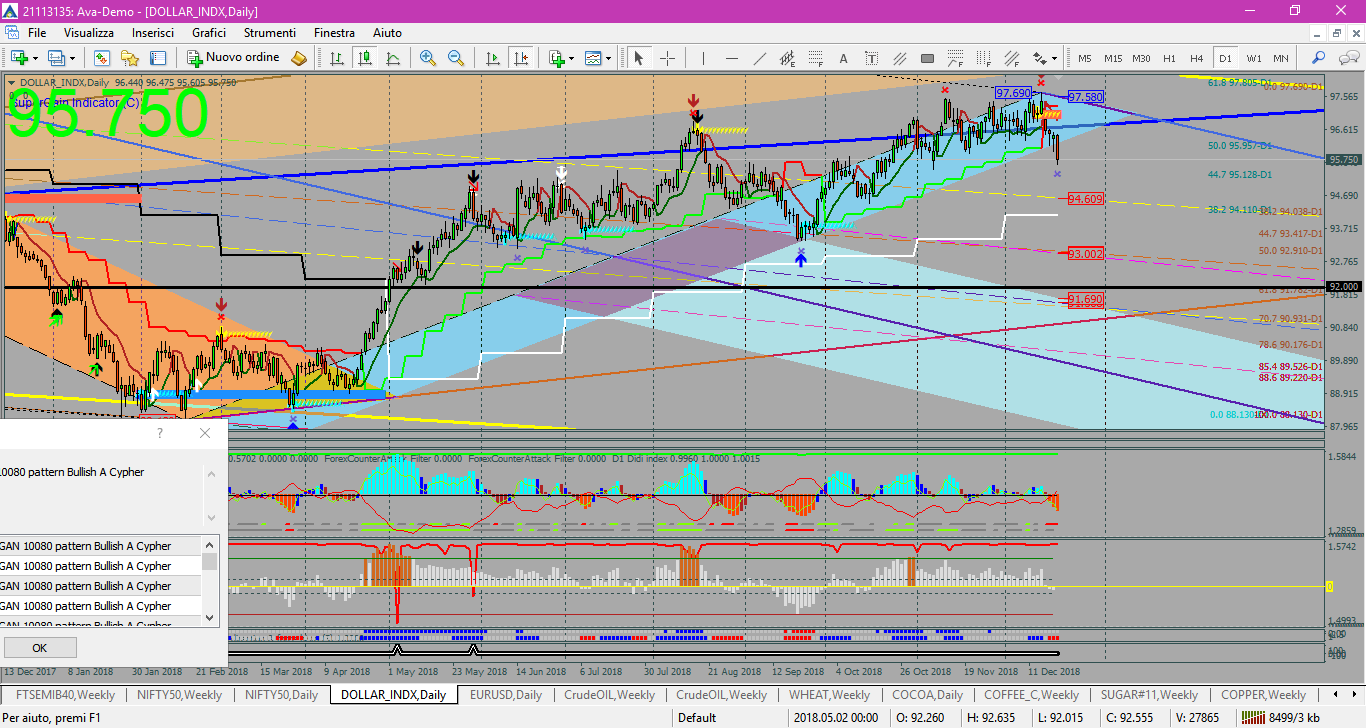Select the Vertical Line drawing tool
The height and width of the screenshot is (728, 1366).
click(703, 58)
